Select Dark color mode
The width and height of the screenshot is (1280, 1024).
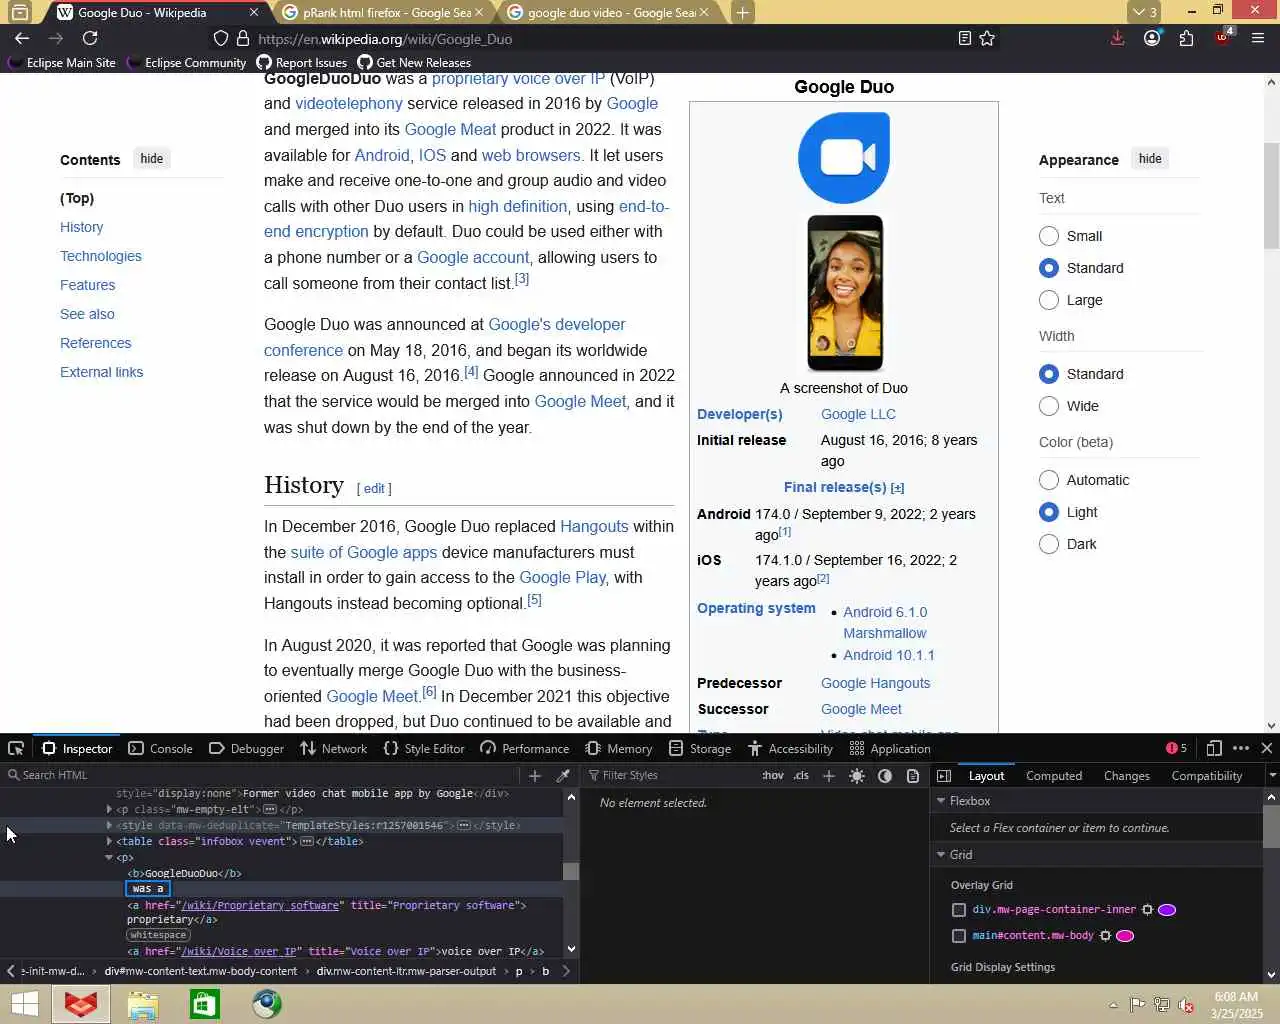tap(1049, 544)
